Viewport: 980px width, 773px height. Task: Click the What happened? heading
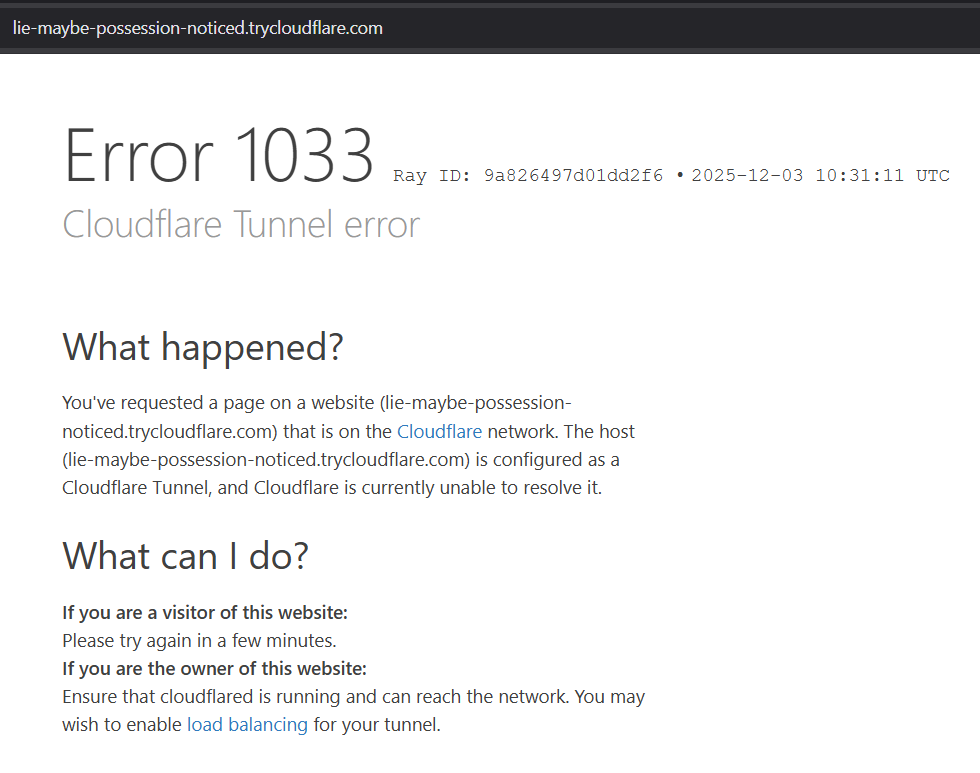click(x=203, y=347)
